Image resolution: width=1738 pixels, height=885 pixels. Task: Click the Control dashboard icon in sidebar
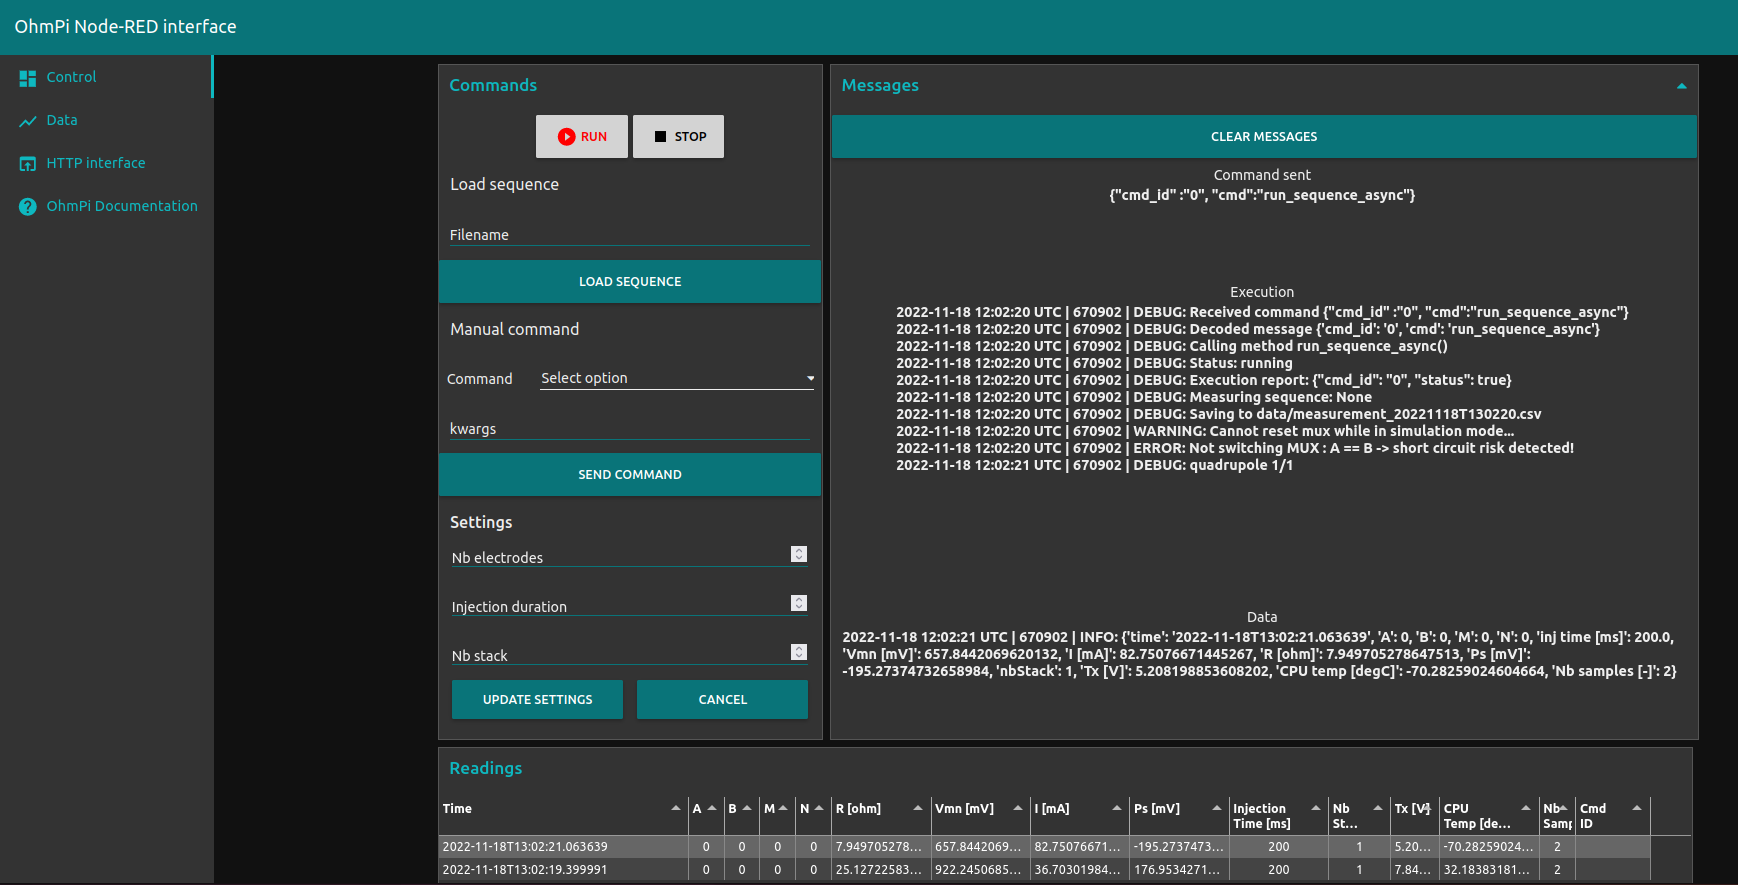[x=27, y=78]
